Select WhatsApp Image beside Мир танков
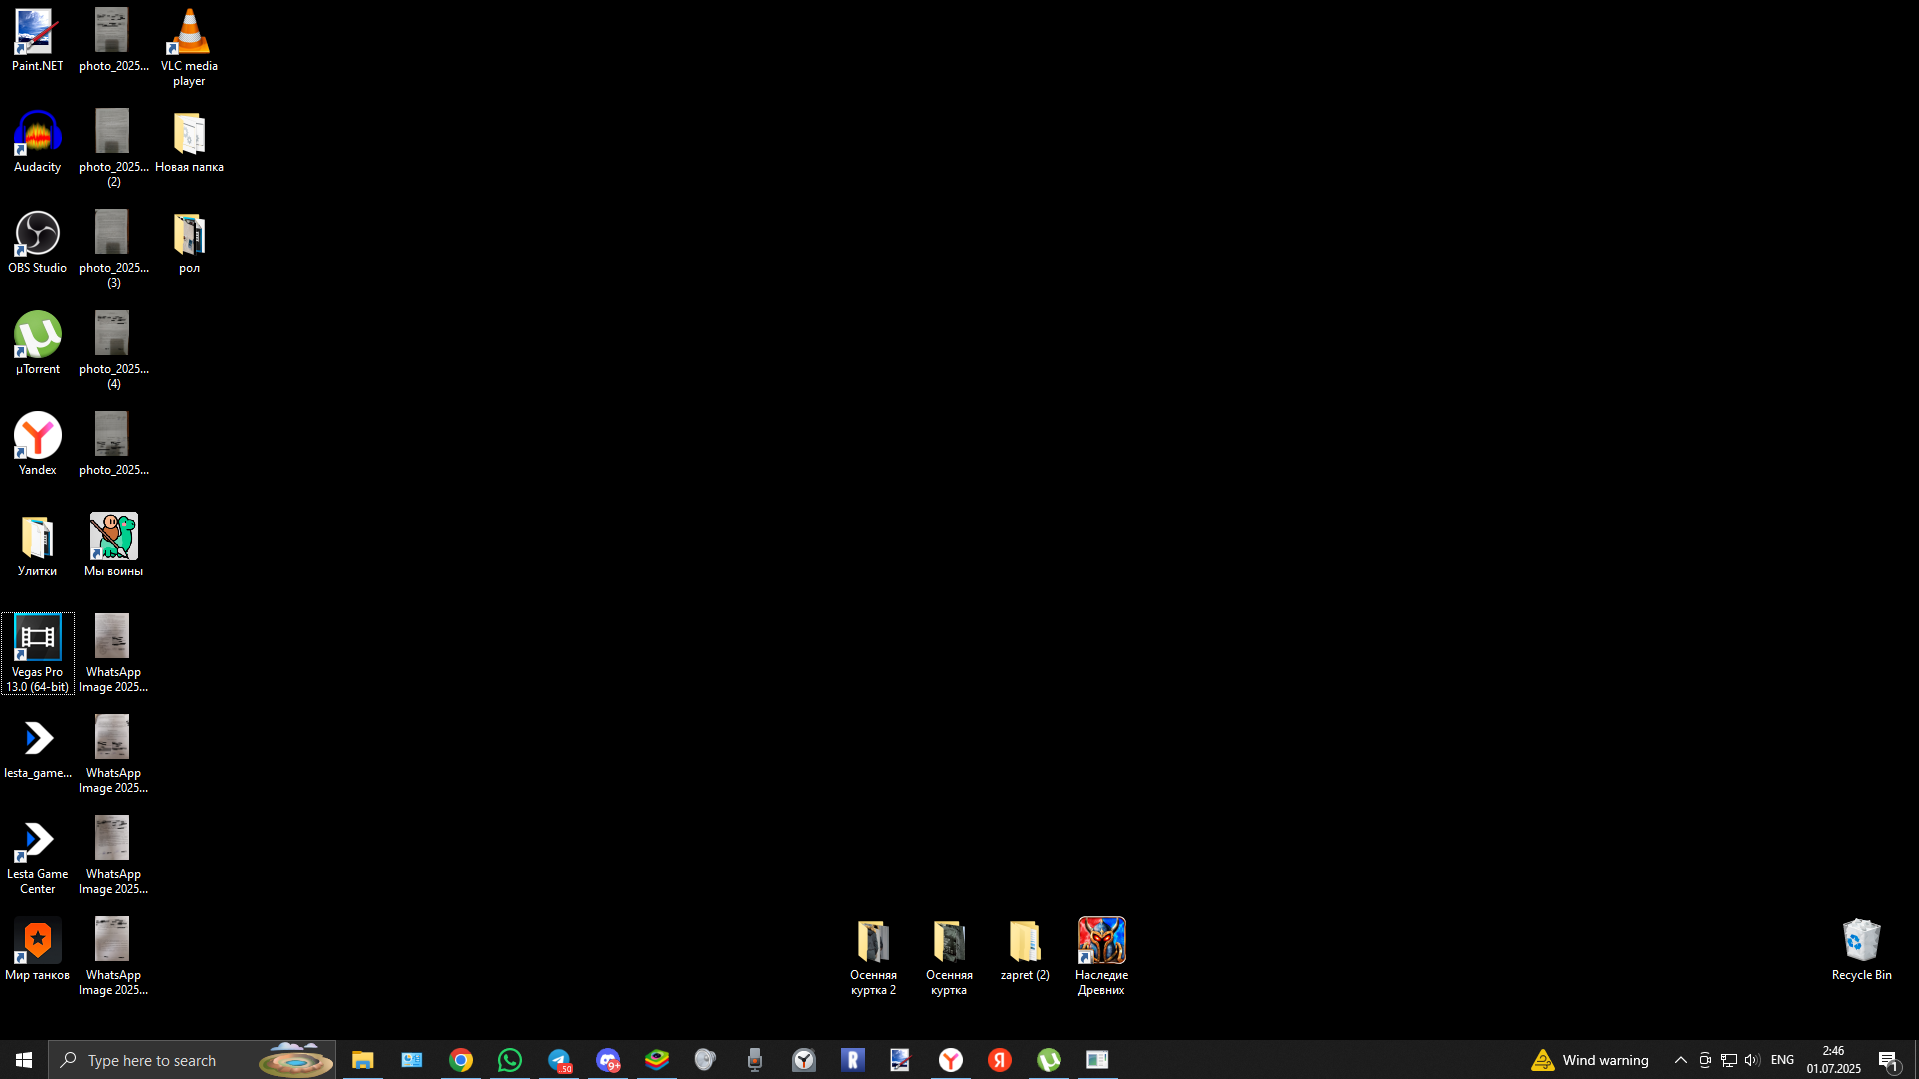 pos(113,957)
